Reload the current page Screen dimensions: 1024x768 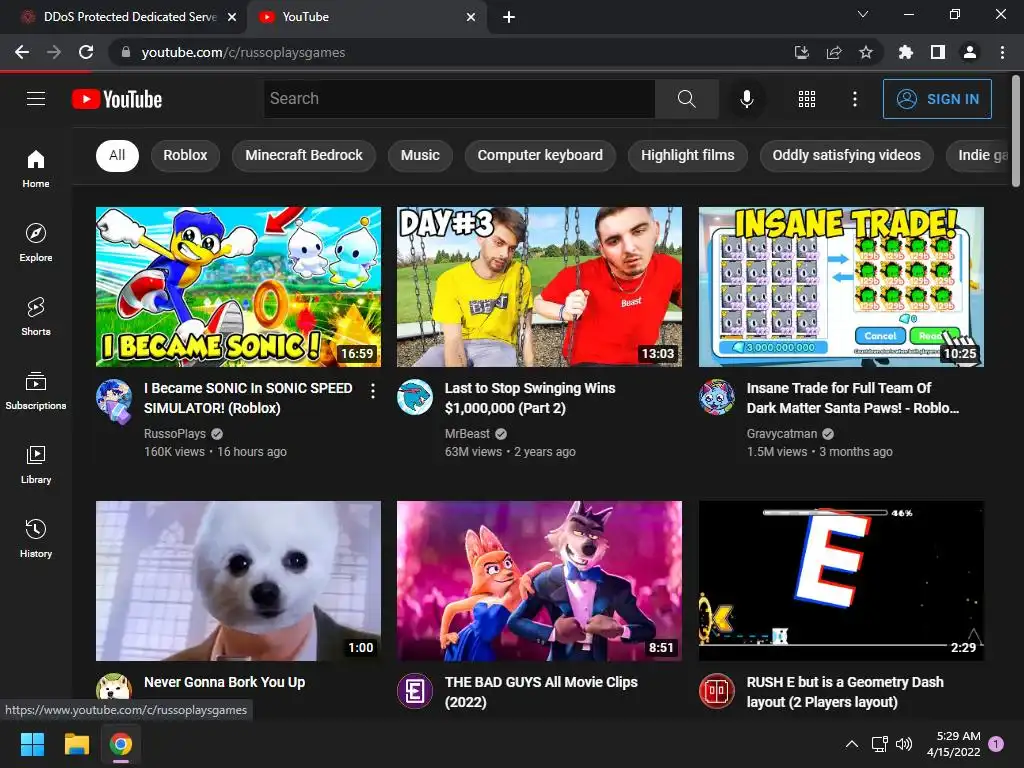pos(86,52)
